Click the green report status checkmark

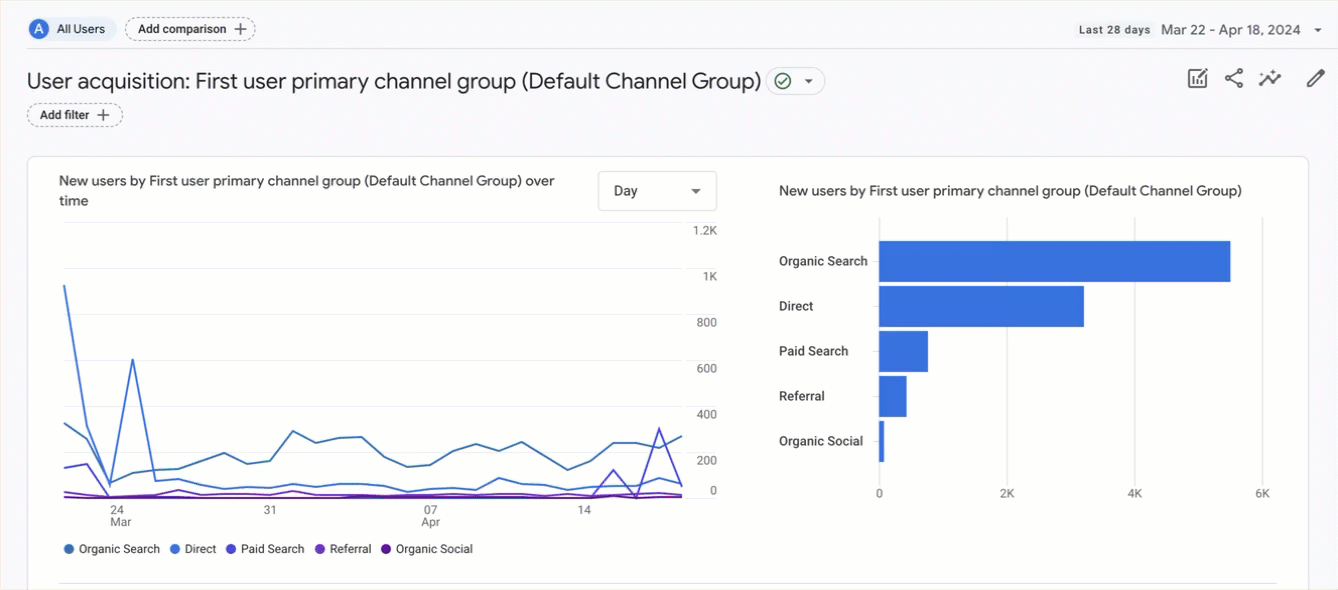tap(783, 81)
